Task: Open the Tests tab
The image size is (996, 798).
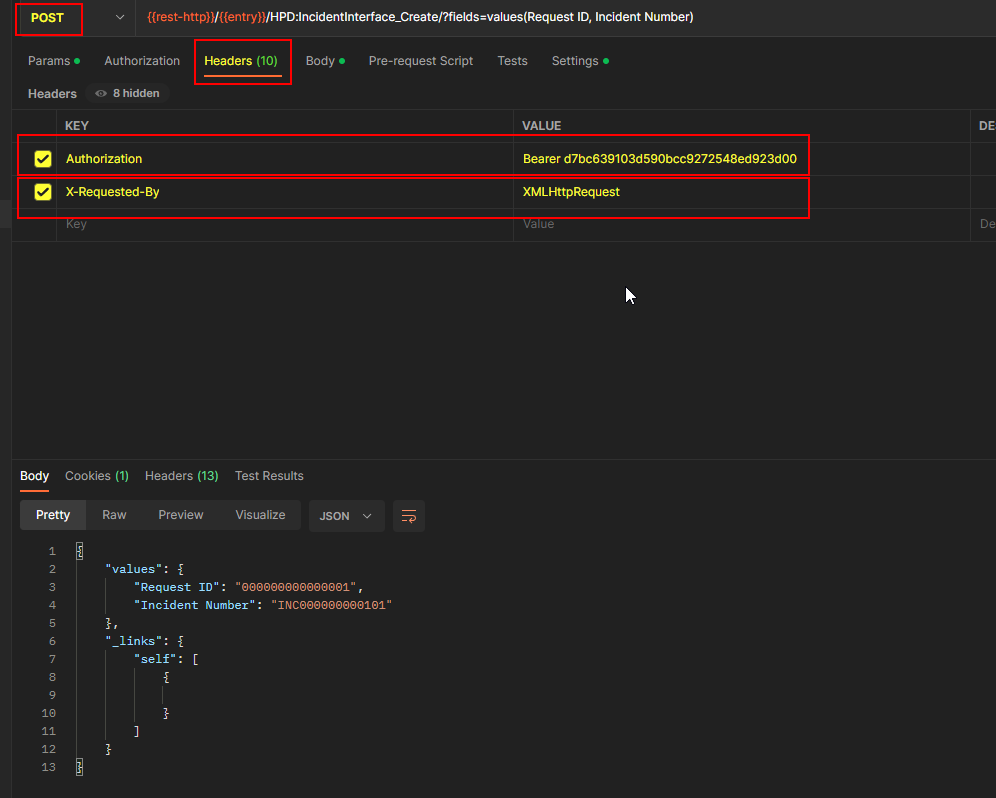Action: 512,61
